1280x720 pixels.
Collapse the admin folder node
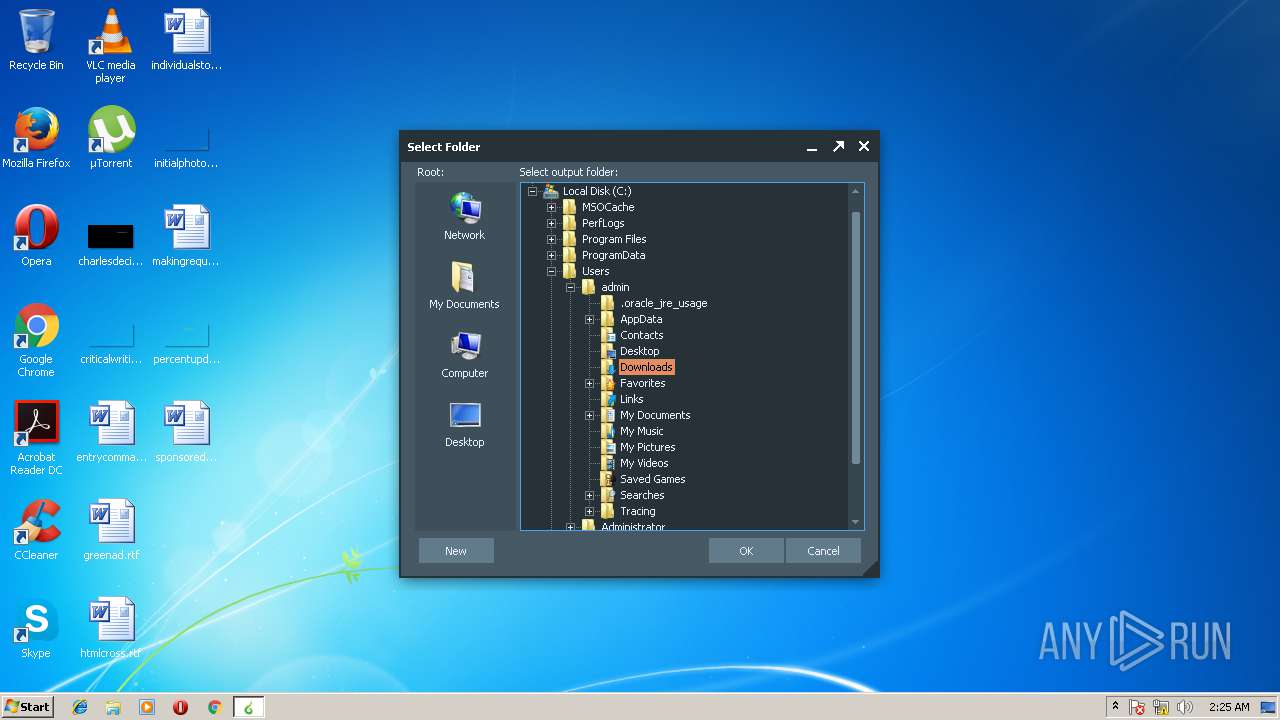[570, 287]
